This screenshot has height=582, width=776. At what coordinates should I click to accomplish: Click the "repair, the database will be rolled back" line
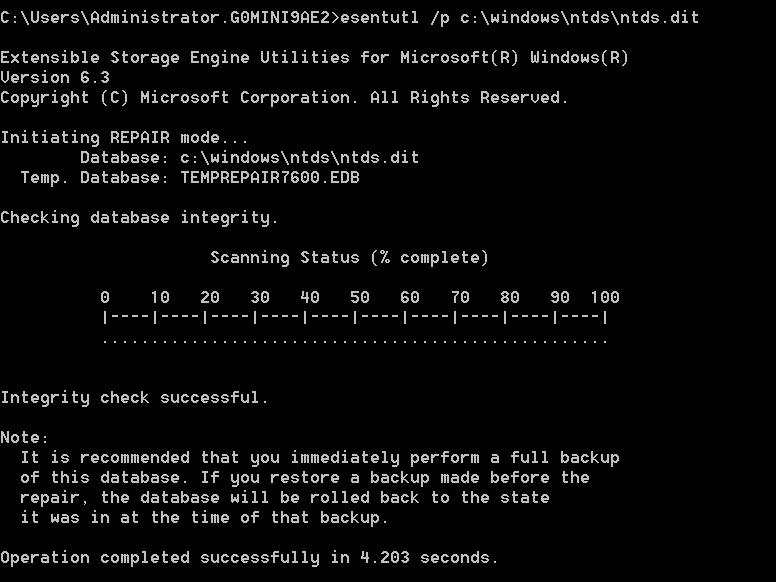pyautogui.click(x=284, y=498)
